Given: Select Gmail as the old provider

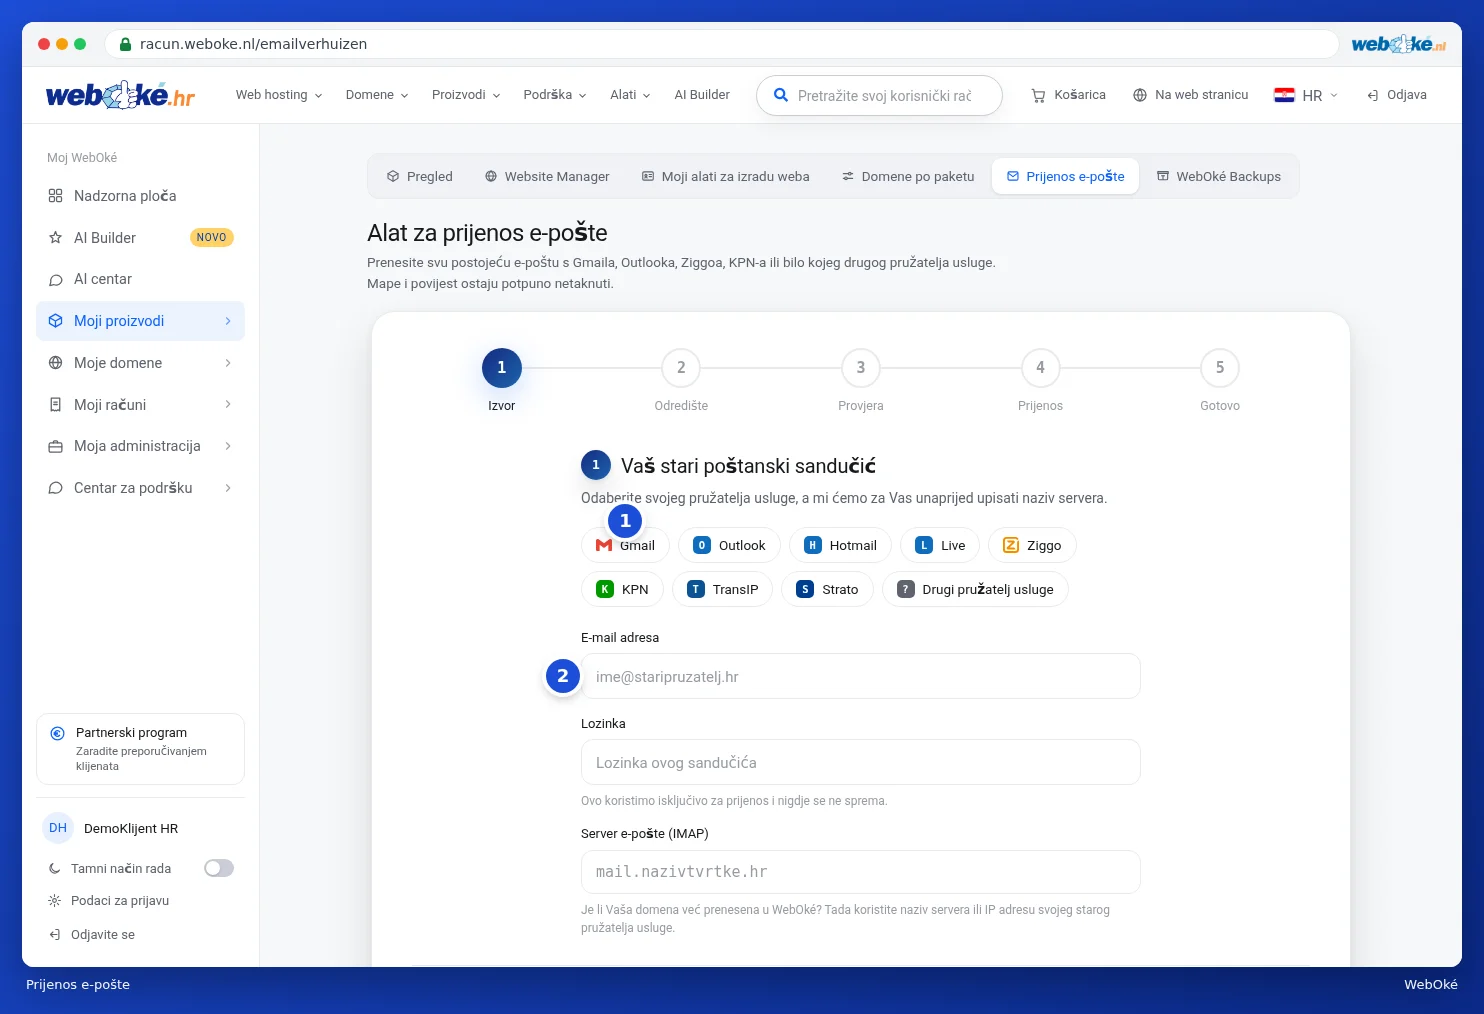Looking at the screenshot, I should pos(625,545).
